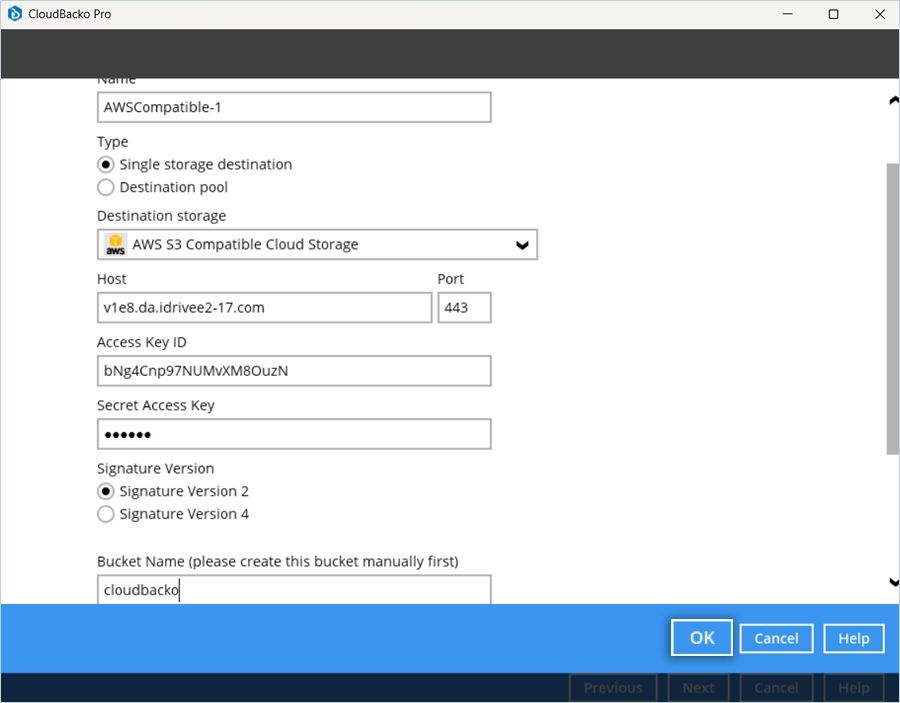Select Single storage destination option
The width and height of the screenshot is (900, 703).
106,164
